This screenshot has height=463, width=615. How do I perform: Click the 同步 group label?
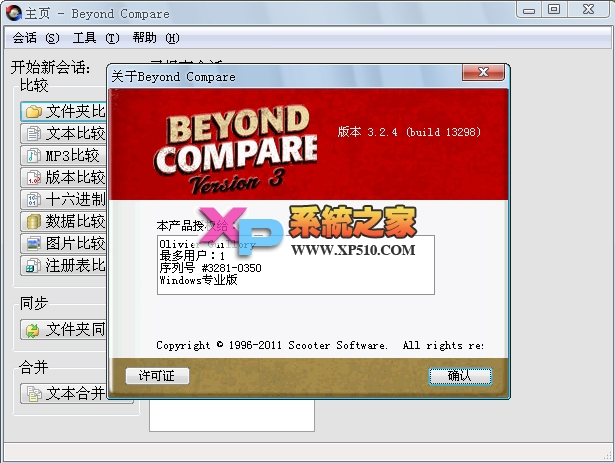point(34,303)
